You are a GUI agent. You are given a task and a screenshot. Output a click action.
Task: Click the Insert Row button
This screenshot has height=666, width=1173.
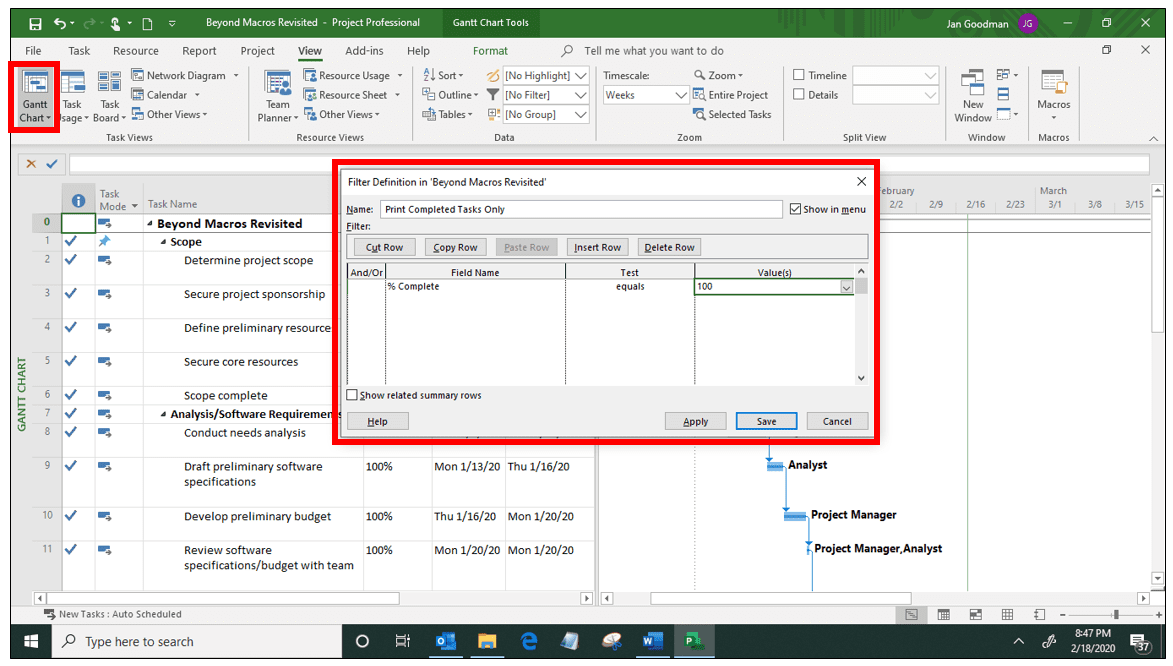tap(597, 248)
